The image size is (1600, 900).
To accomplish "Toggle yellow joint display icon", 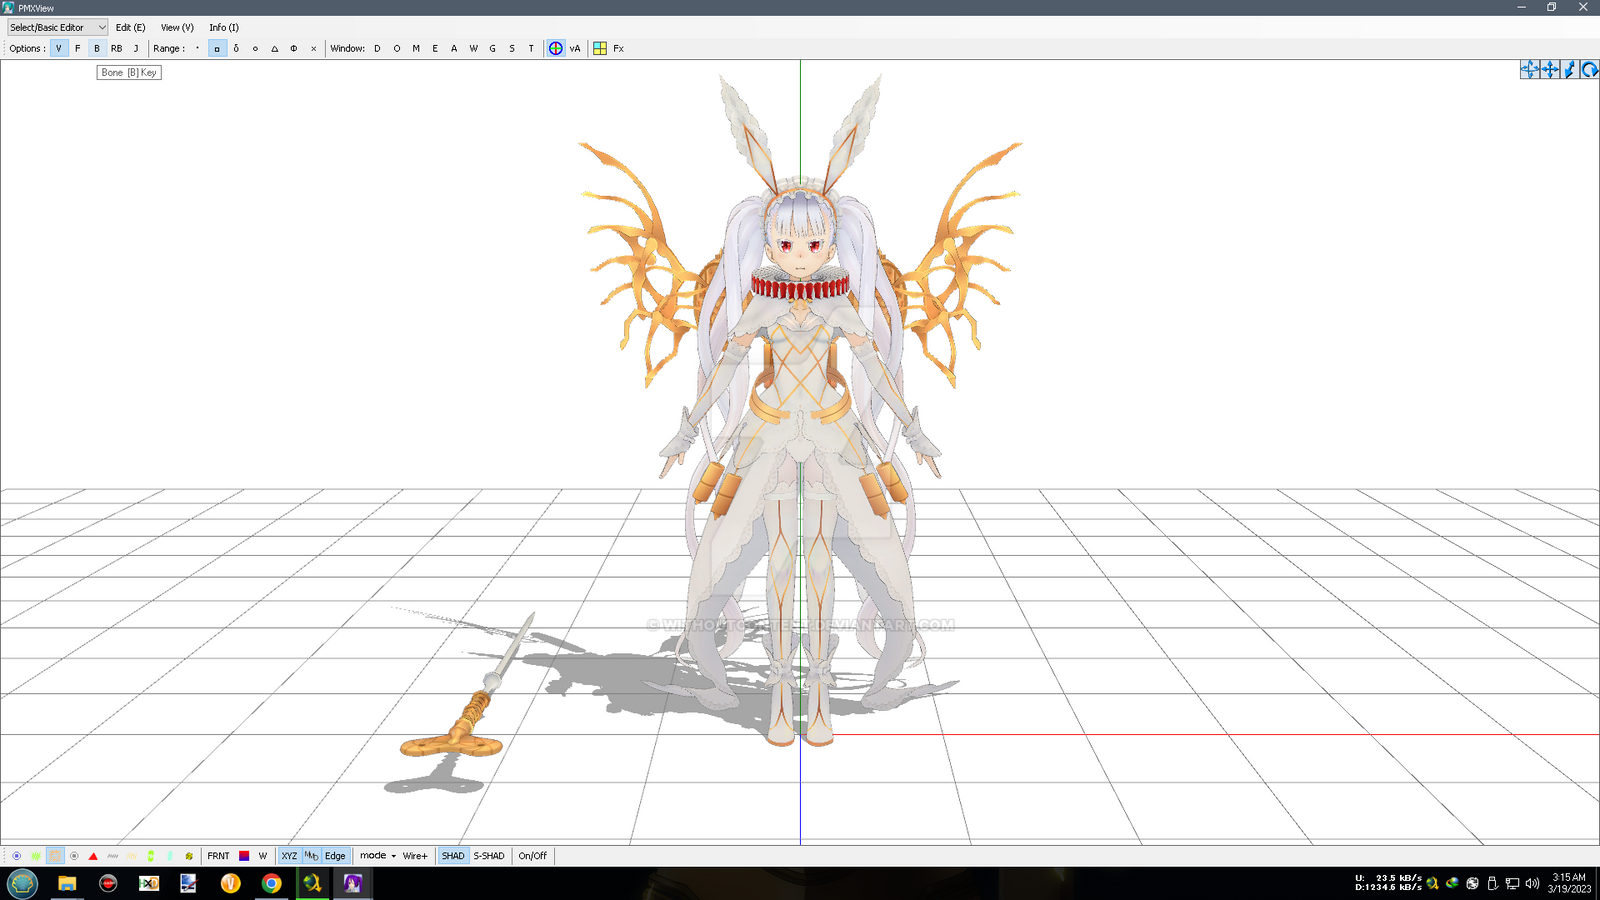I will click(189, 856).
